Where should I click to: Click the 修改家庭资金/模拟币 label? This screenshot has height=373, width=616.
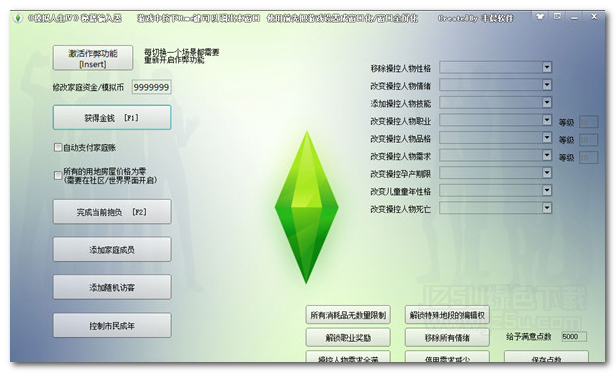point(88,87)
